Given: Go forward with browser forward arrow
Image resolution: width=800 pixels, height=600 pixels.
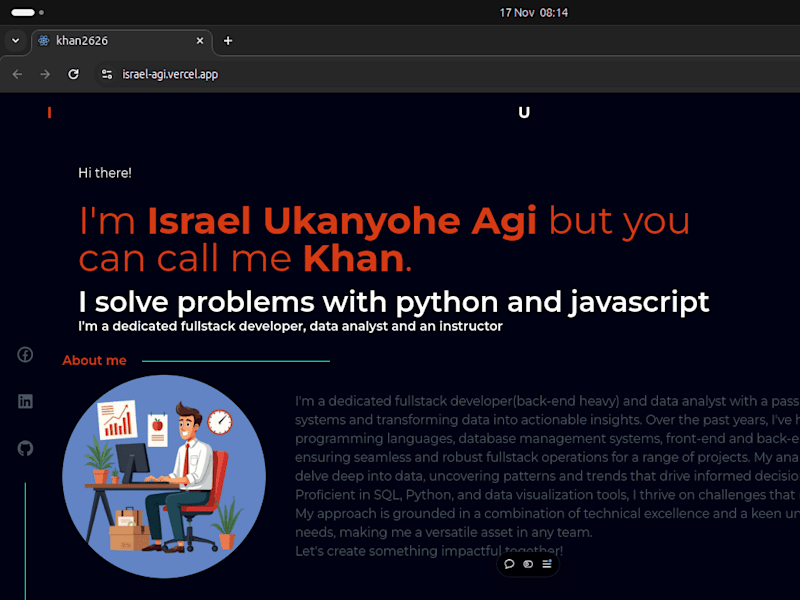Looking at the screenshot, I should pos(45,74).
